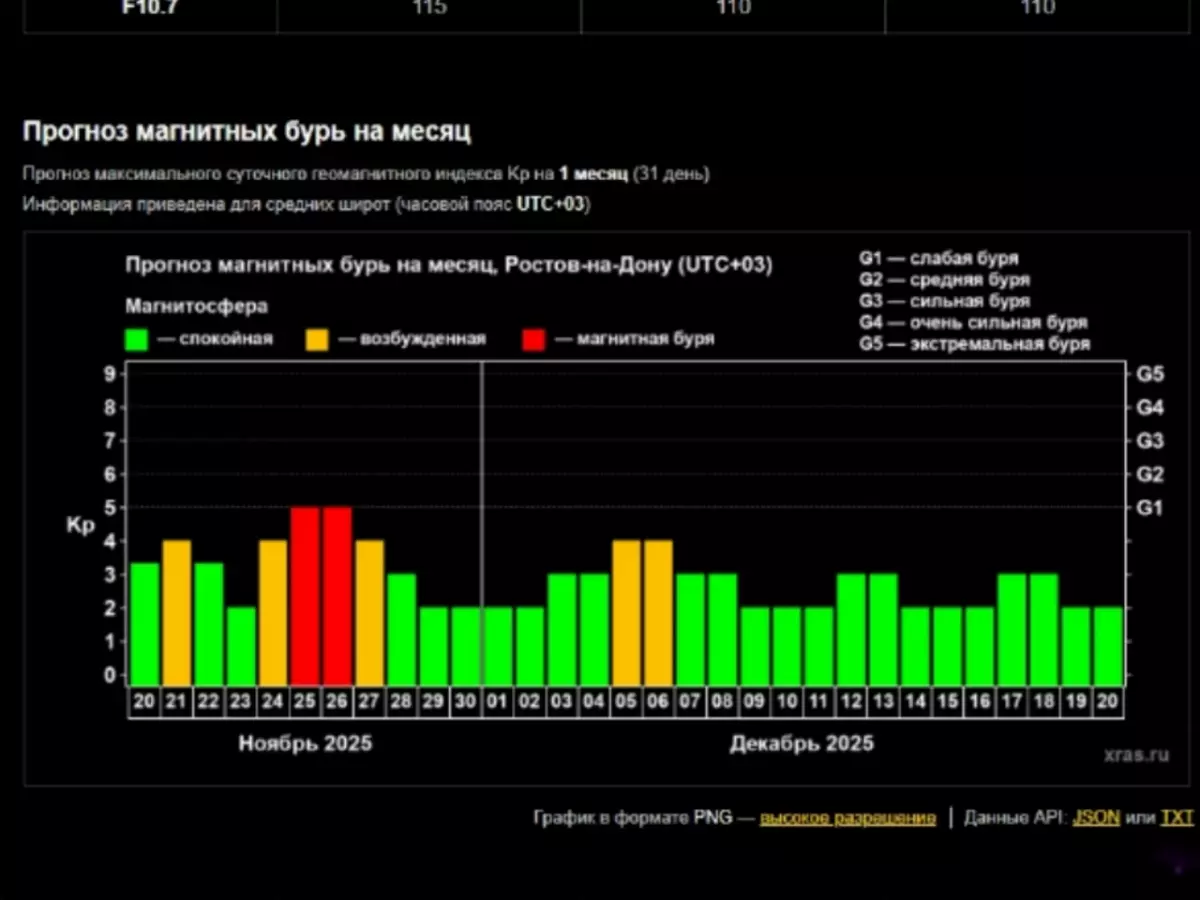Click the red bar for November 26
This screenshot has height=900, width=1200.
tap(337, 595)
